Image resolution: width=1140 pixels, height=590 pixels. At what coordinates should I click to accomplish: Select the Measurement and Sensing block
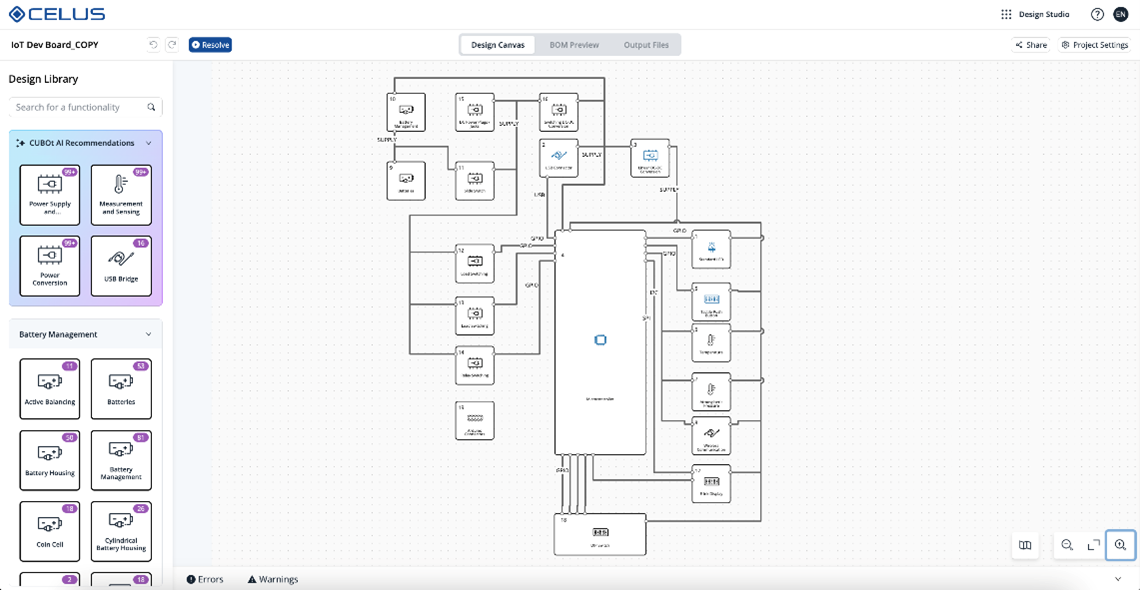[x=121, y=195]
